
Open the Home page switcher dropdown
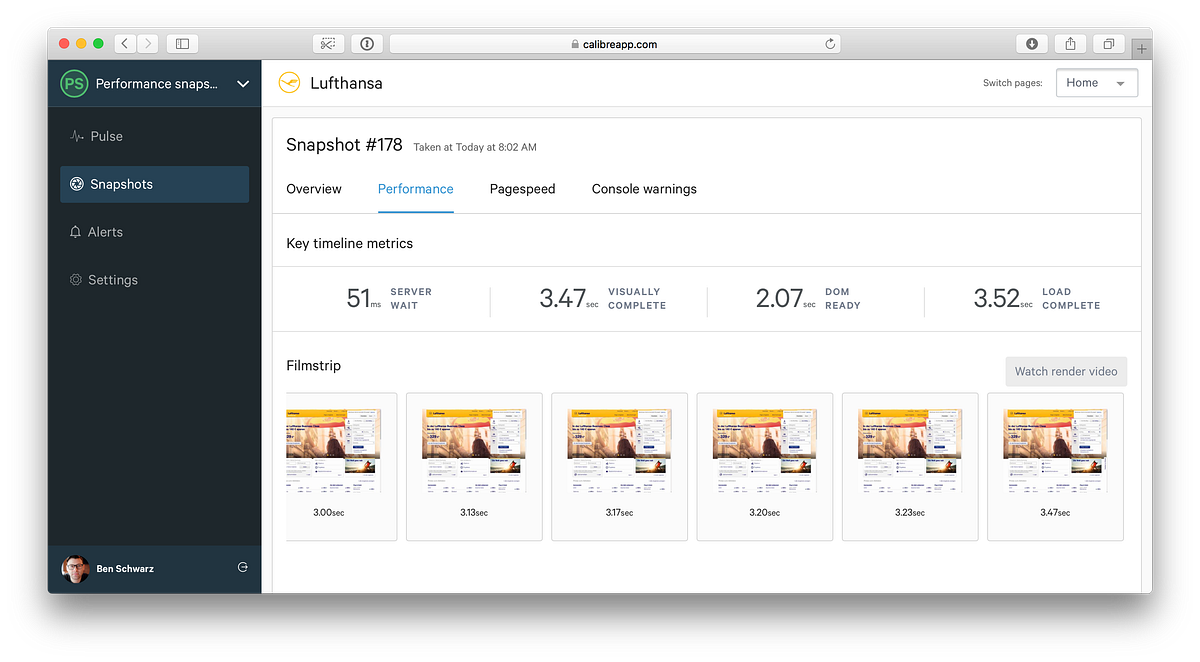pyautogui.click(x=1096, y=82)
